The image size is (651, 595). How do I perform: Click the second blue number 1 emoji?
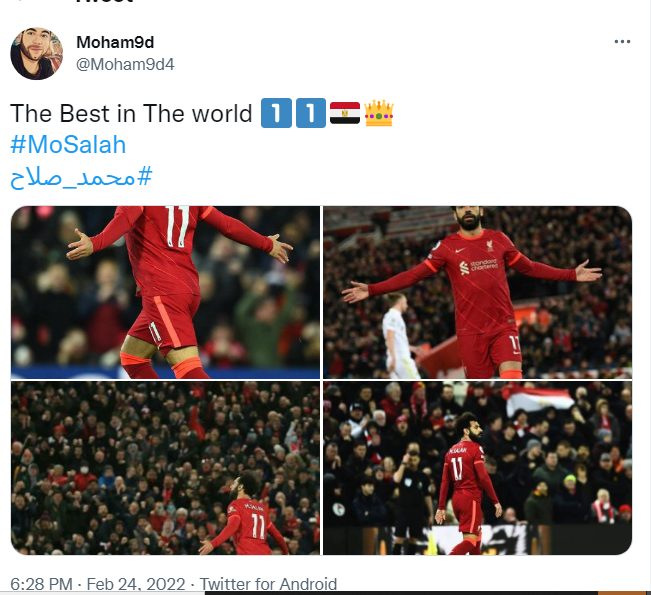[x=311, y=113]
